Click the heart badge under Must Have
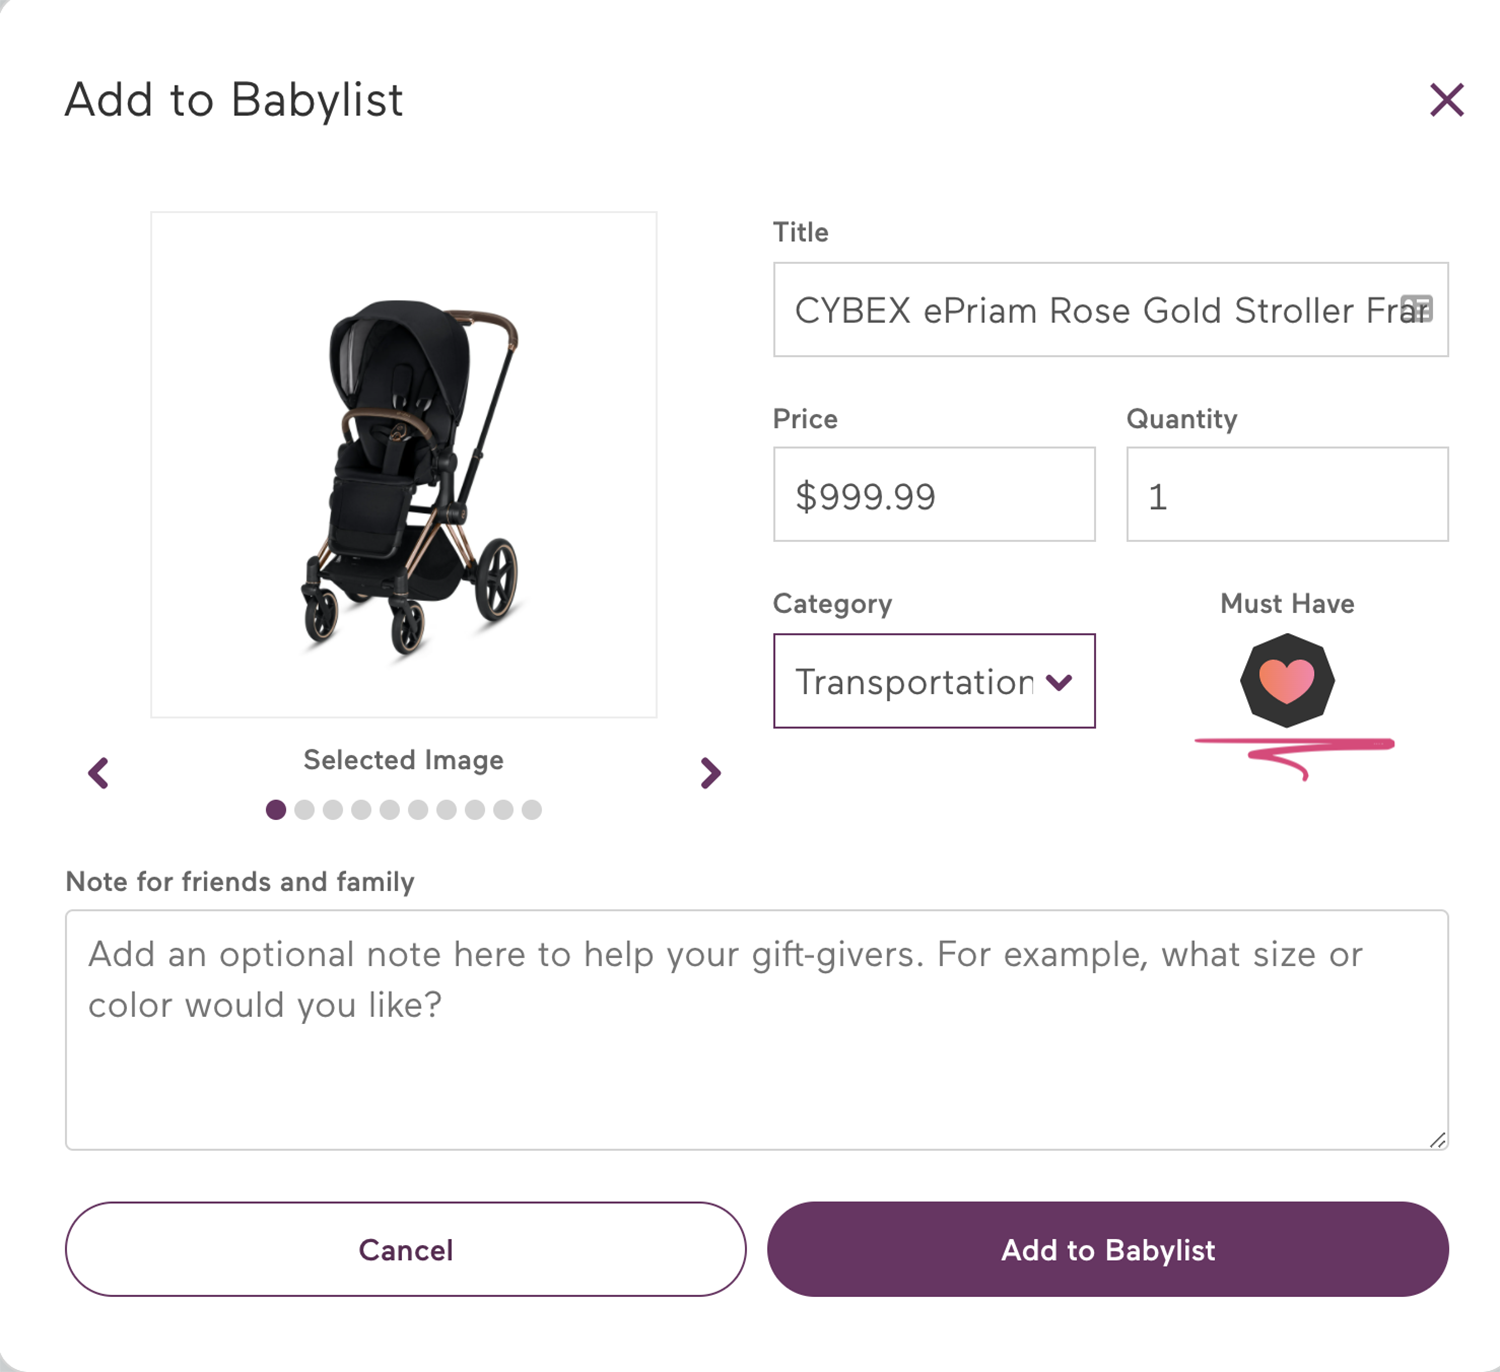1500x1372 pixels. 1286,681
